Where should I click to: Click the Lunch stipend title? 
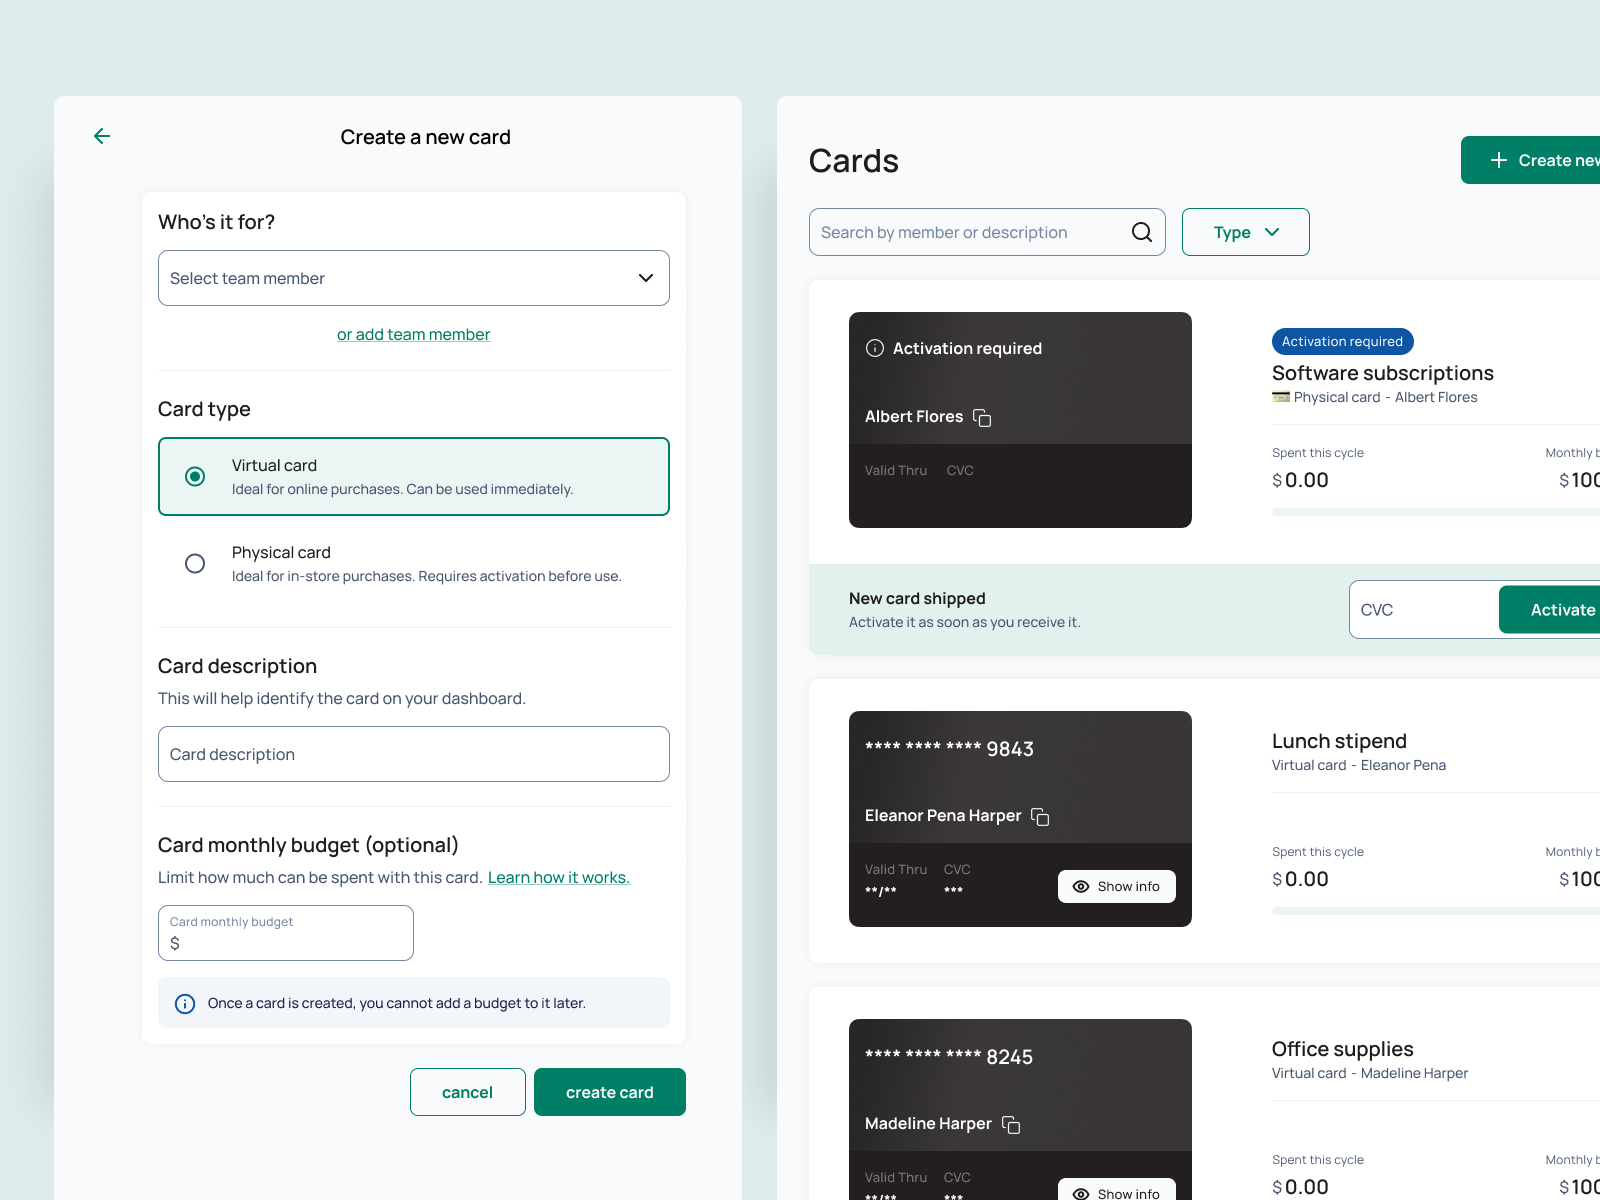(x=1339, y=741)
